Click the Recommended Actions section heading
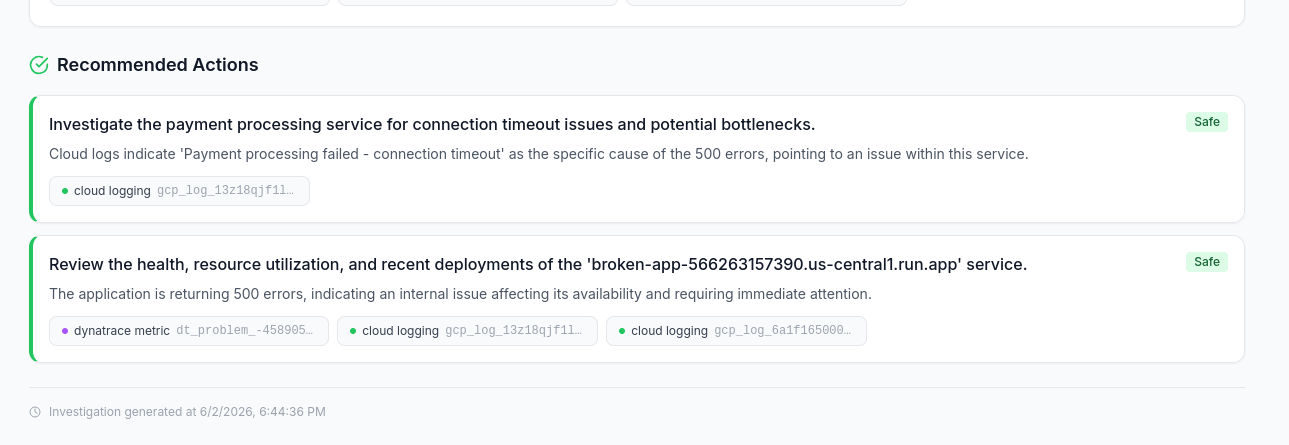 tap(158, 65)
